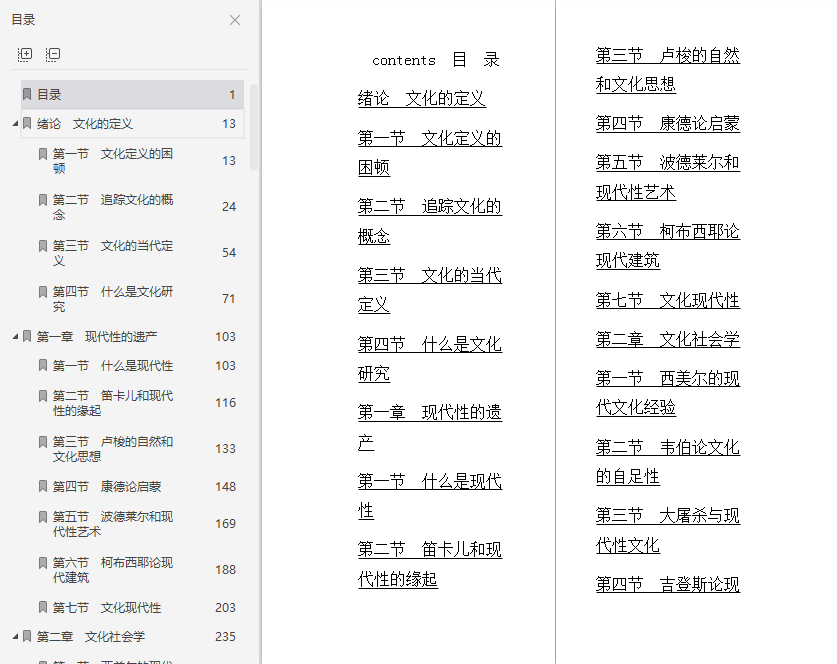This screenshot has width=837, height=664.
Task: Click bookmark icon beside 第四节 什么是文化研究
Action: click(x=43, y=291)
